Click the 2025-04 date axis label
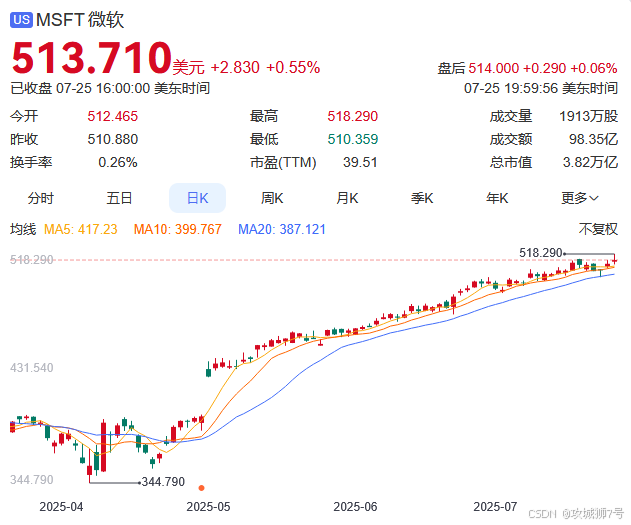 pos(61,506)
